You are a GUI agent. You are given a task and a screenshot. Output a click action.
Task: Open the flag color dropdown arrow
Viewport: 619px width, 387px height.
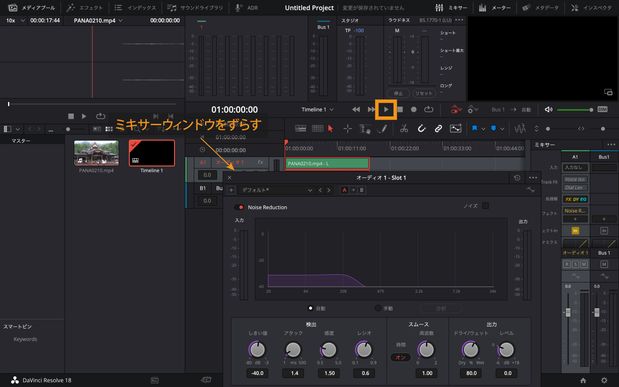tap(483, 129)
